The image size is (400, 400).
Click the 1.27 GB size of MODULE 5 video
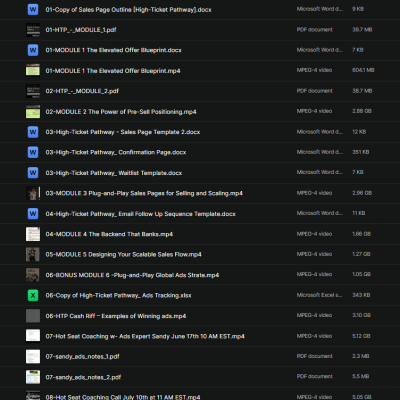pos(361,254)
